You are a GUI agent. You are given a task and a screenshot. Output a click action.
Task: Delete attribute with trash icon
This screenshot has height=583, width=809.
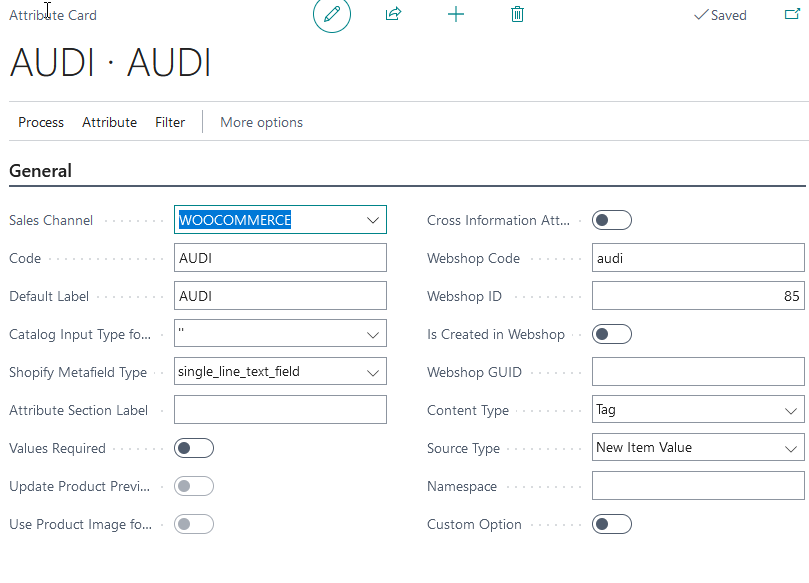click(x=517, y=14)
